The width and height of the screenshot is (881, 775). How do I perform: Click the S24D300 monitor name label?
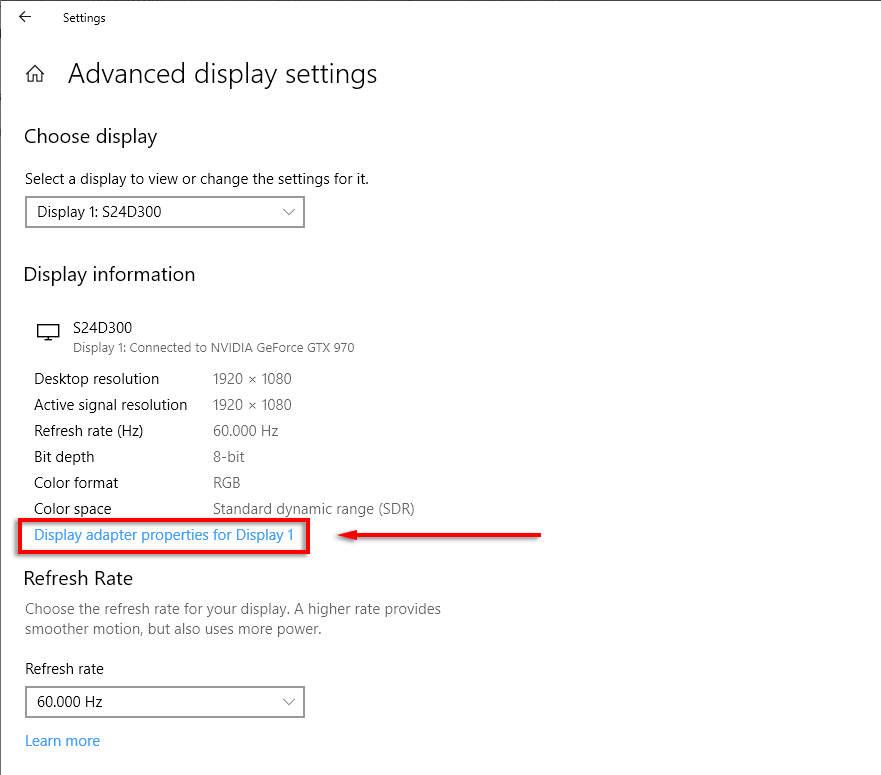[103, 327]
